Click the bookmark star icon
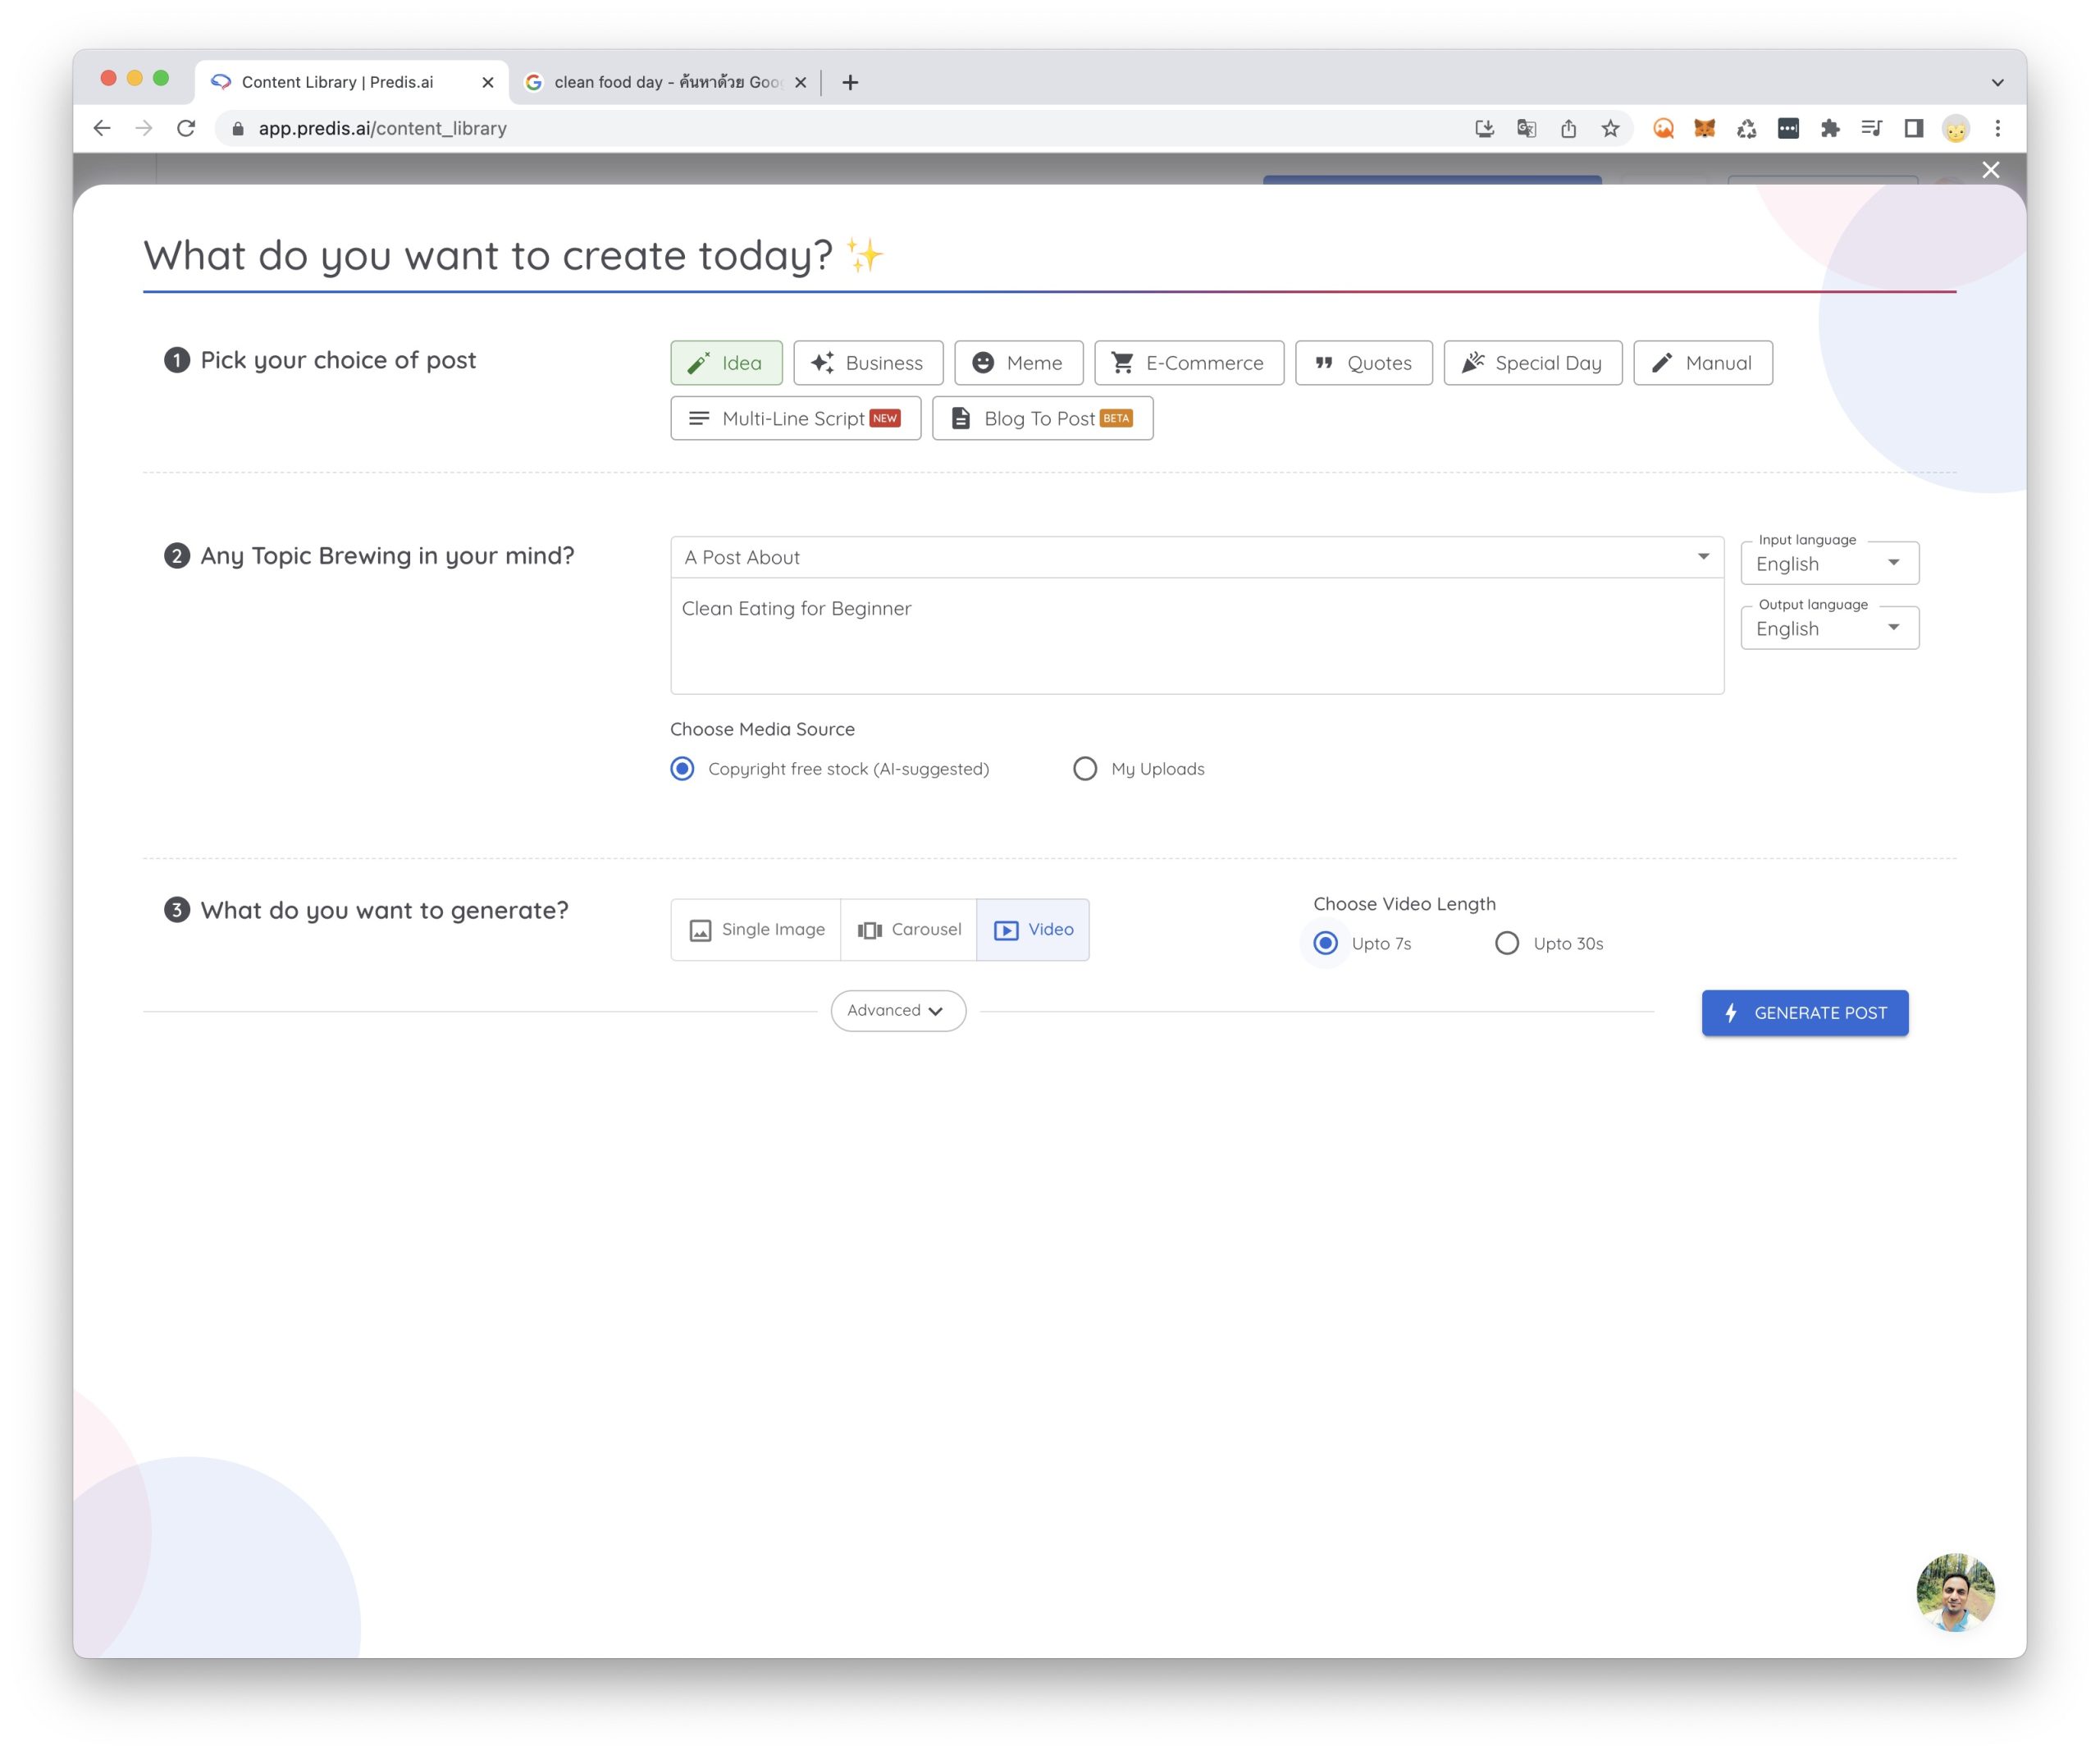The height and width of the screenshot is (1755, 2100). click(x=1610, y=128)
